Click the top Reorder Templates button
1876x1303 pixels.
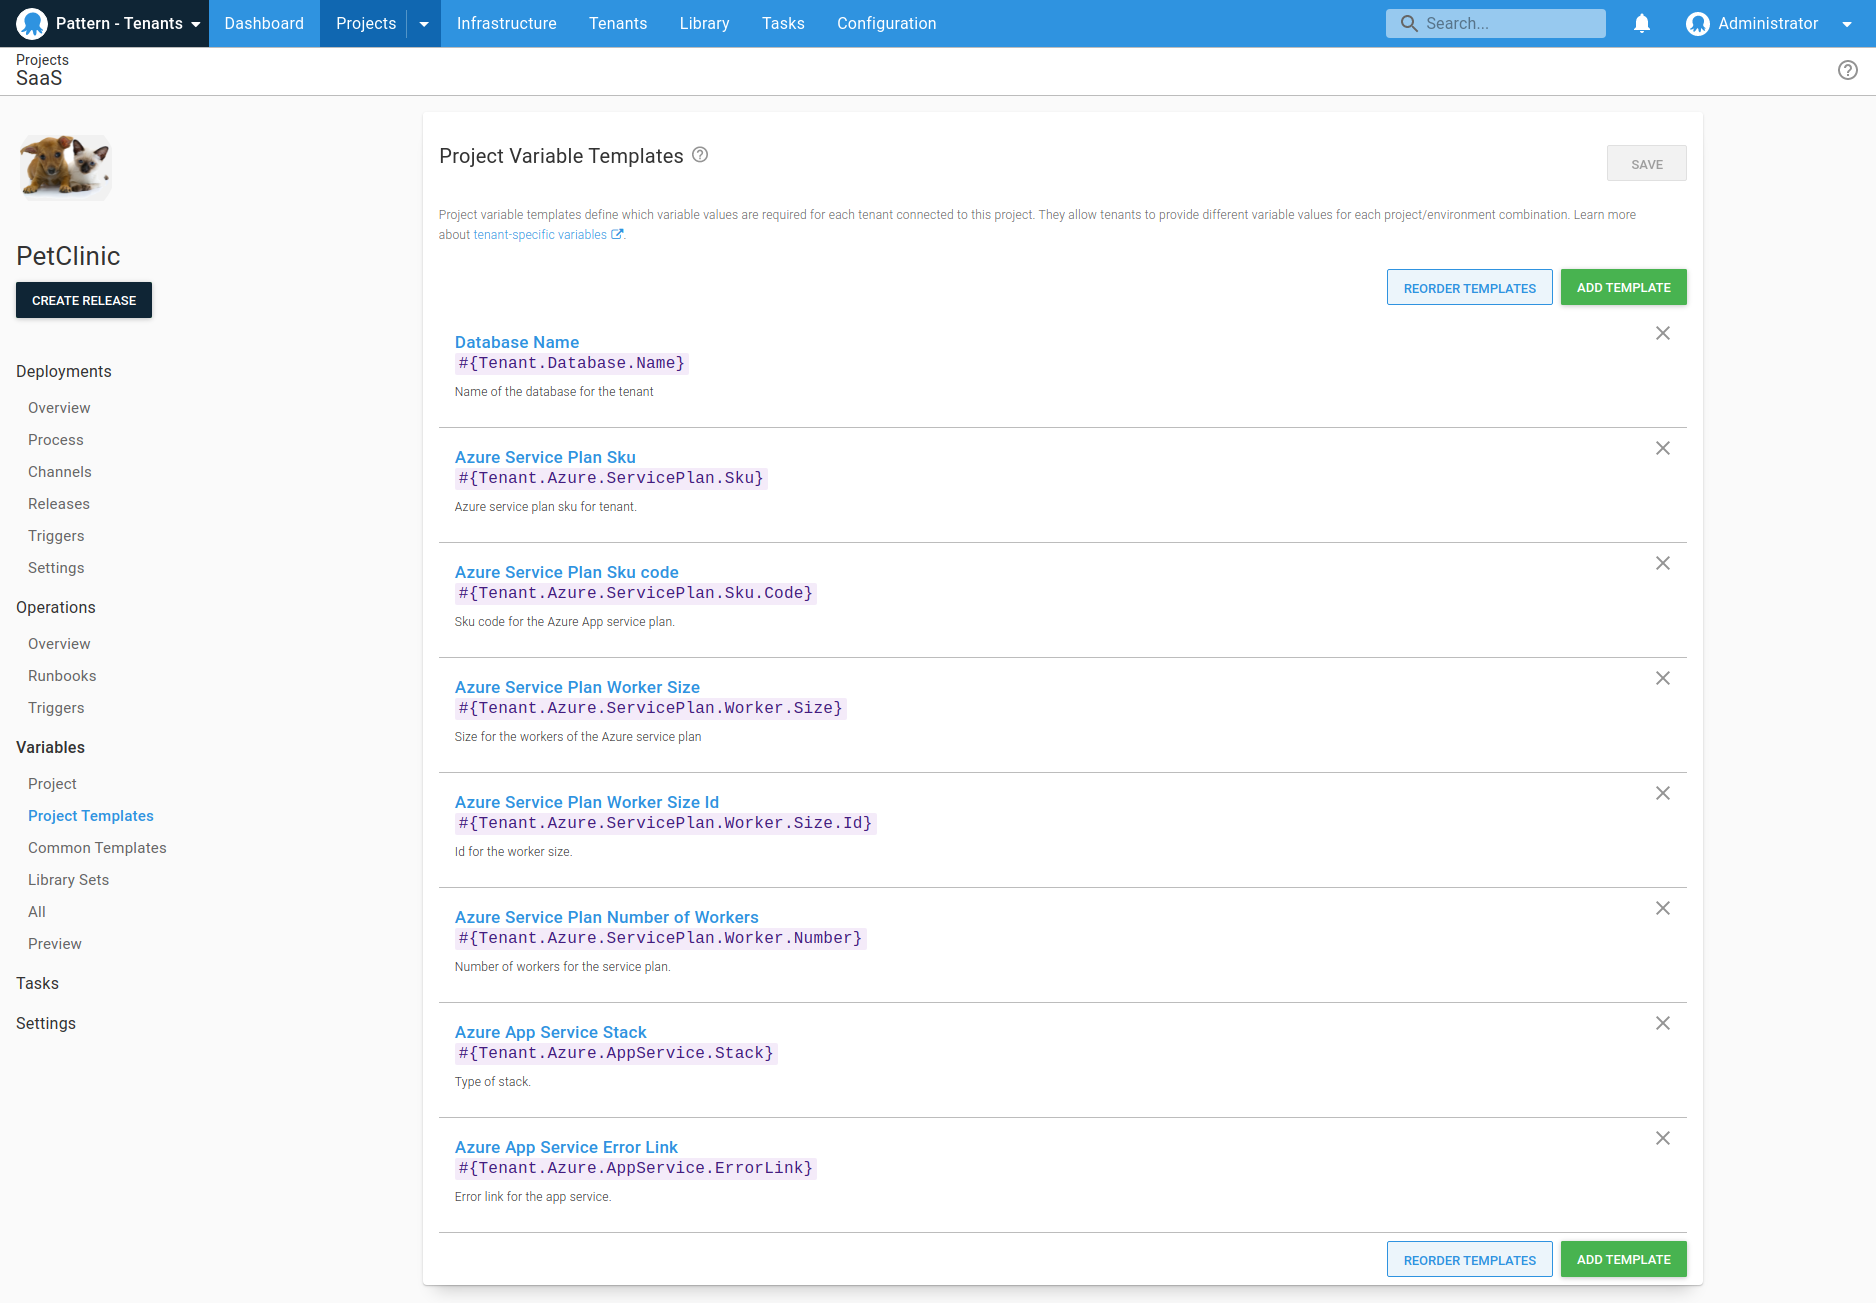(1469, 288)
